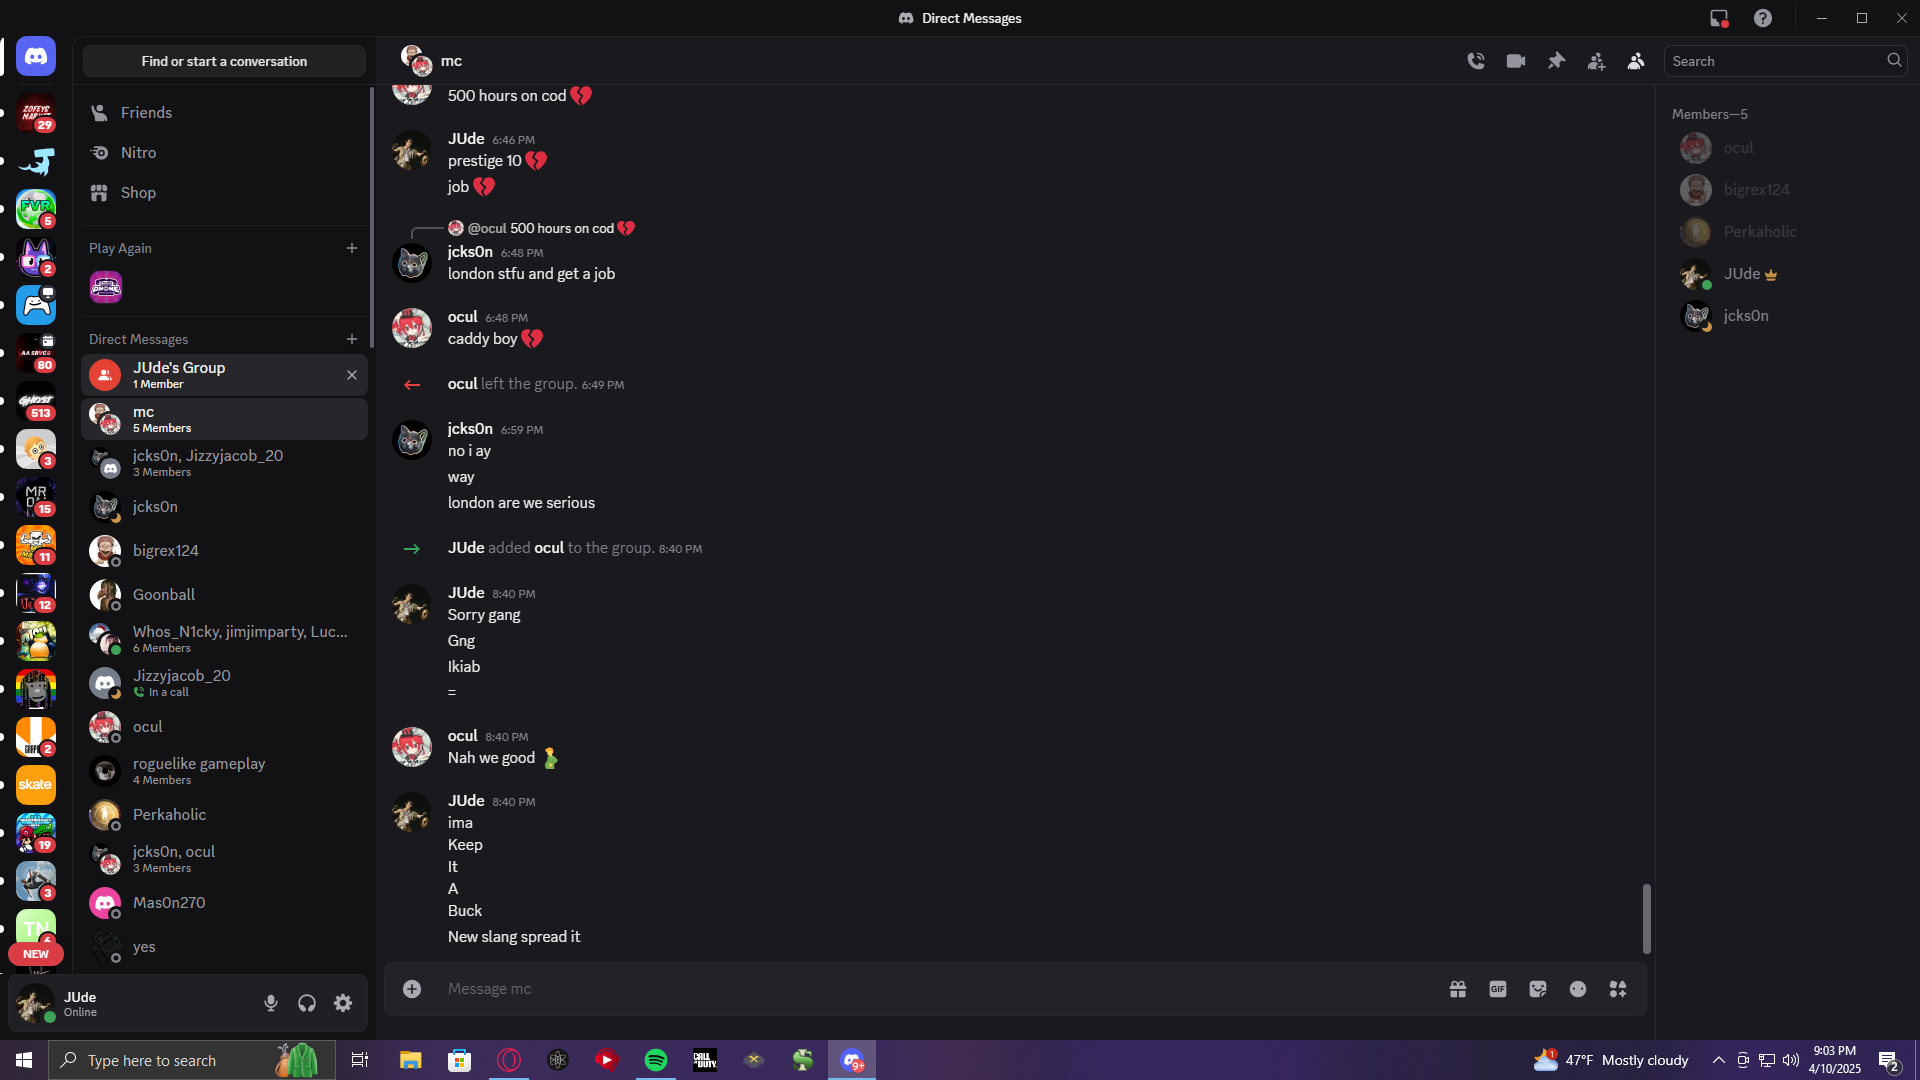Hide the member list panel
This screenshot has height=1080, width=1920.
(x=1636, y=61)
